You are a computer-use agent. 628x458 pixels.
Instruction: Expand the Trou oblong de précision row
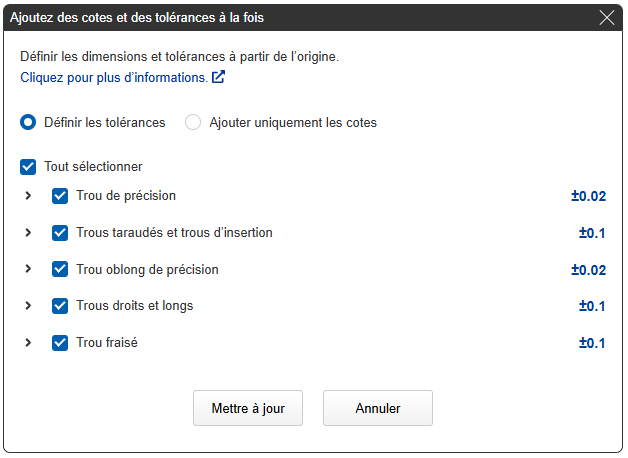29,270
